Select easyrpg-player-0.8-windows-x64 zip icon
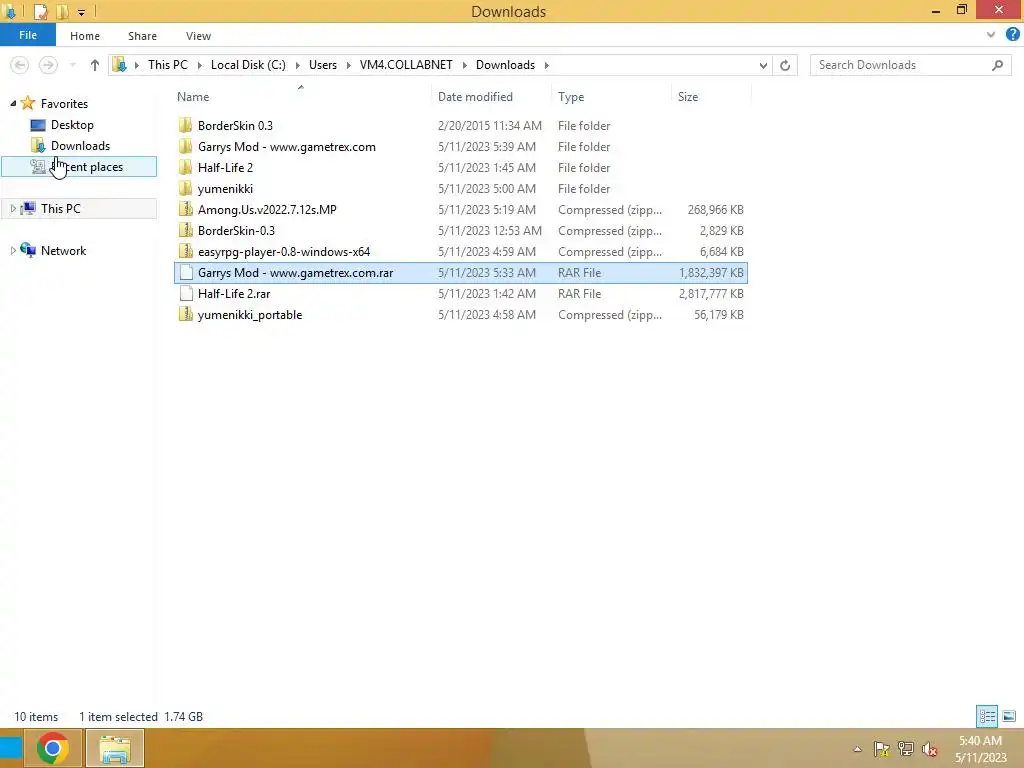 pos(185,251)
